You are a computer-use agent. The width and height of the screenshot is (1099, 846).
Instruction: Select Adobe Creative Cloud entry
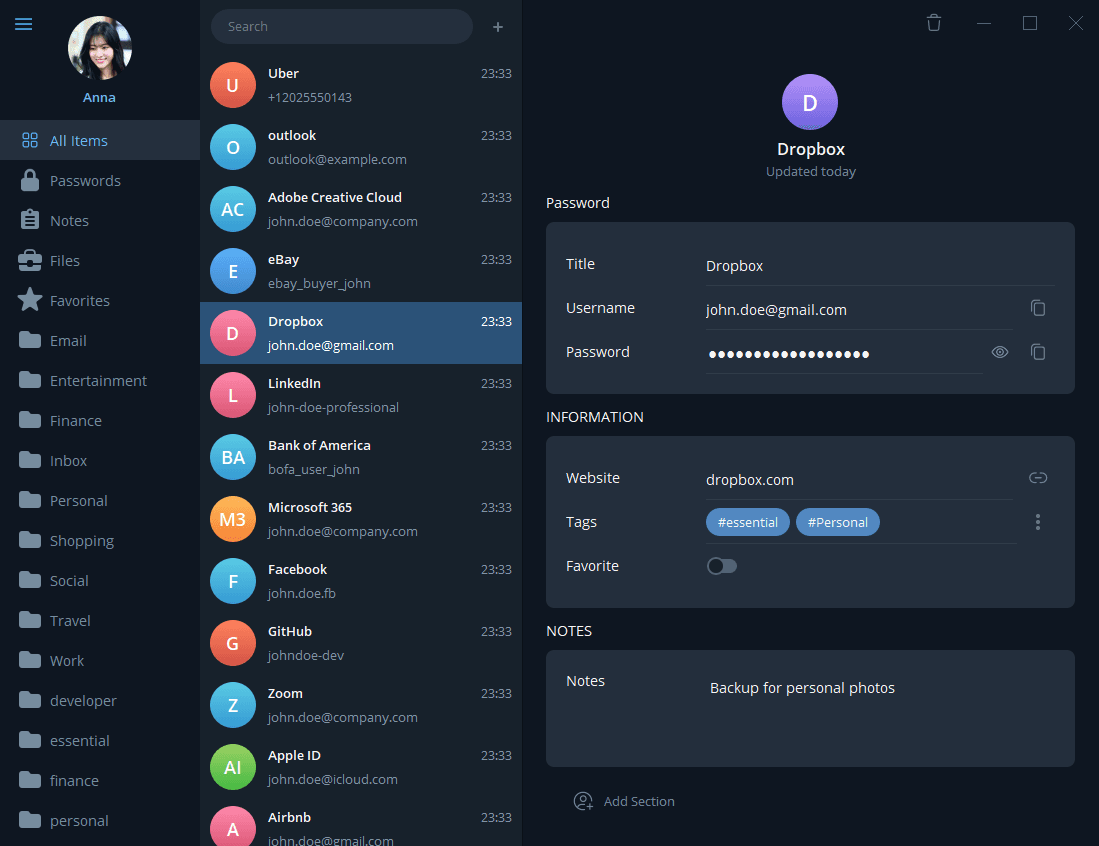[361, 209]
